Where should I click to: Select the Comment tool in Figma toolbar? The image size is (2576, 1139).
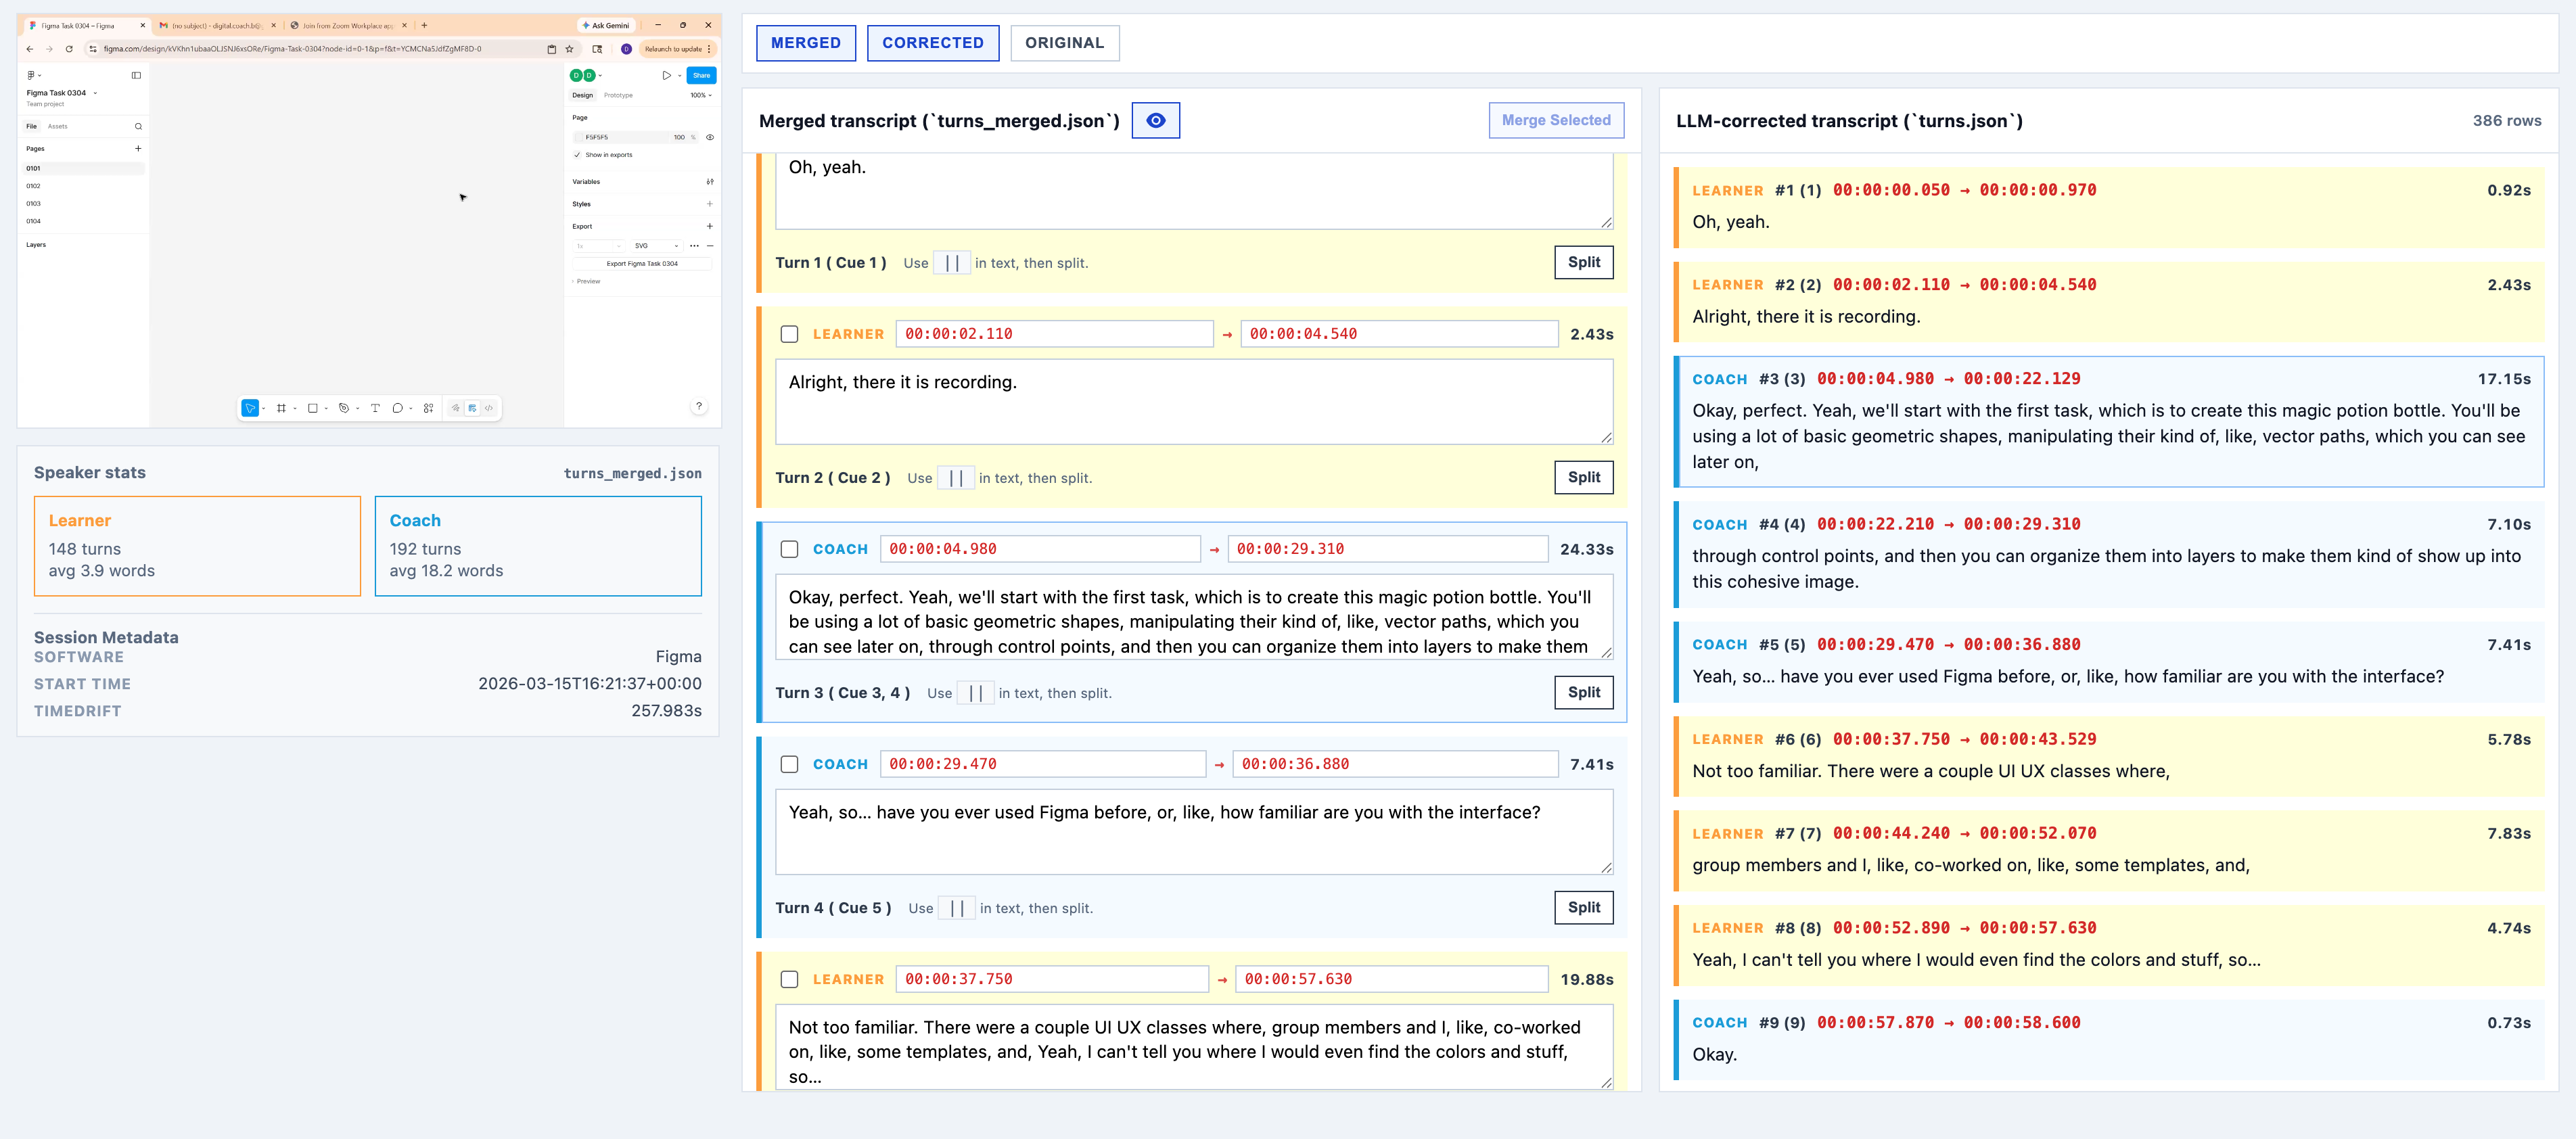(x=397, y=408)
